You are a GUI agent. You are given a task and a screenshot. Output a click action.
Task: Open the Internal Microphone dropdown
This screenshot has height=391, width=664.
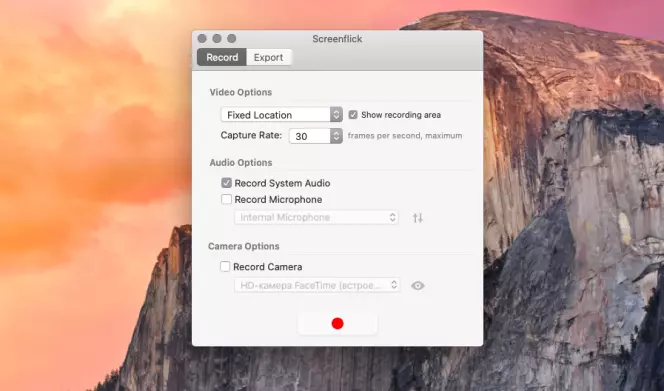pyautogui.click(x=316, y=217)
